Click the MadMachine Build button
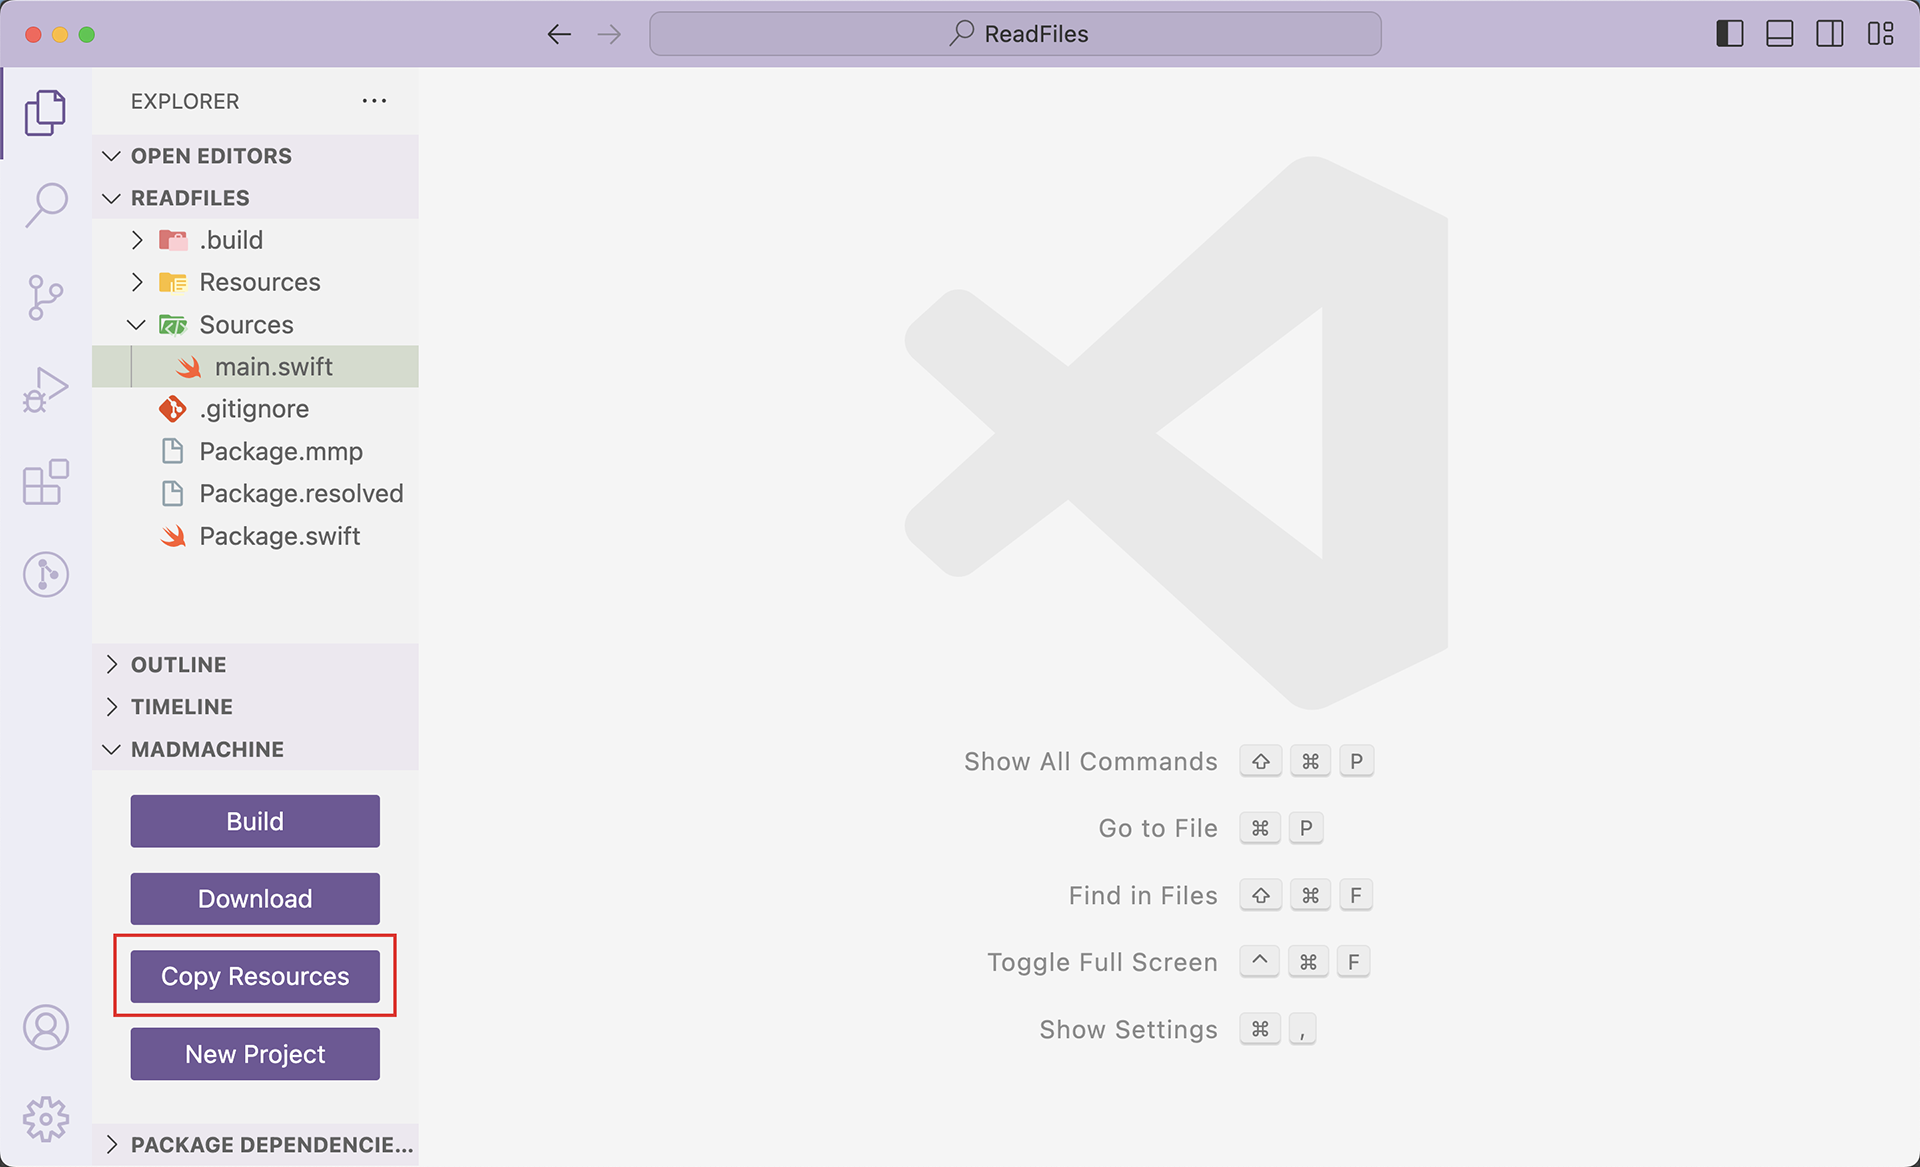1920x1167 pixels. coord(255,820)
